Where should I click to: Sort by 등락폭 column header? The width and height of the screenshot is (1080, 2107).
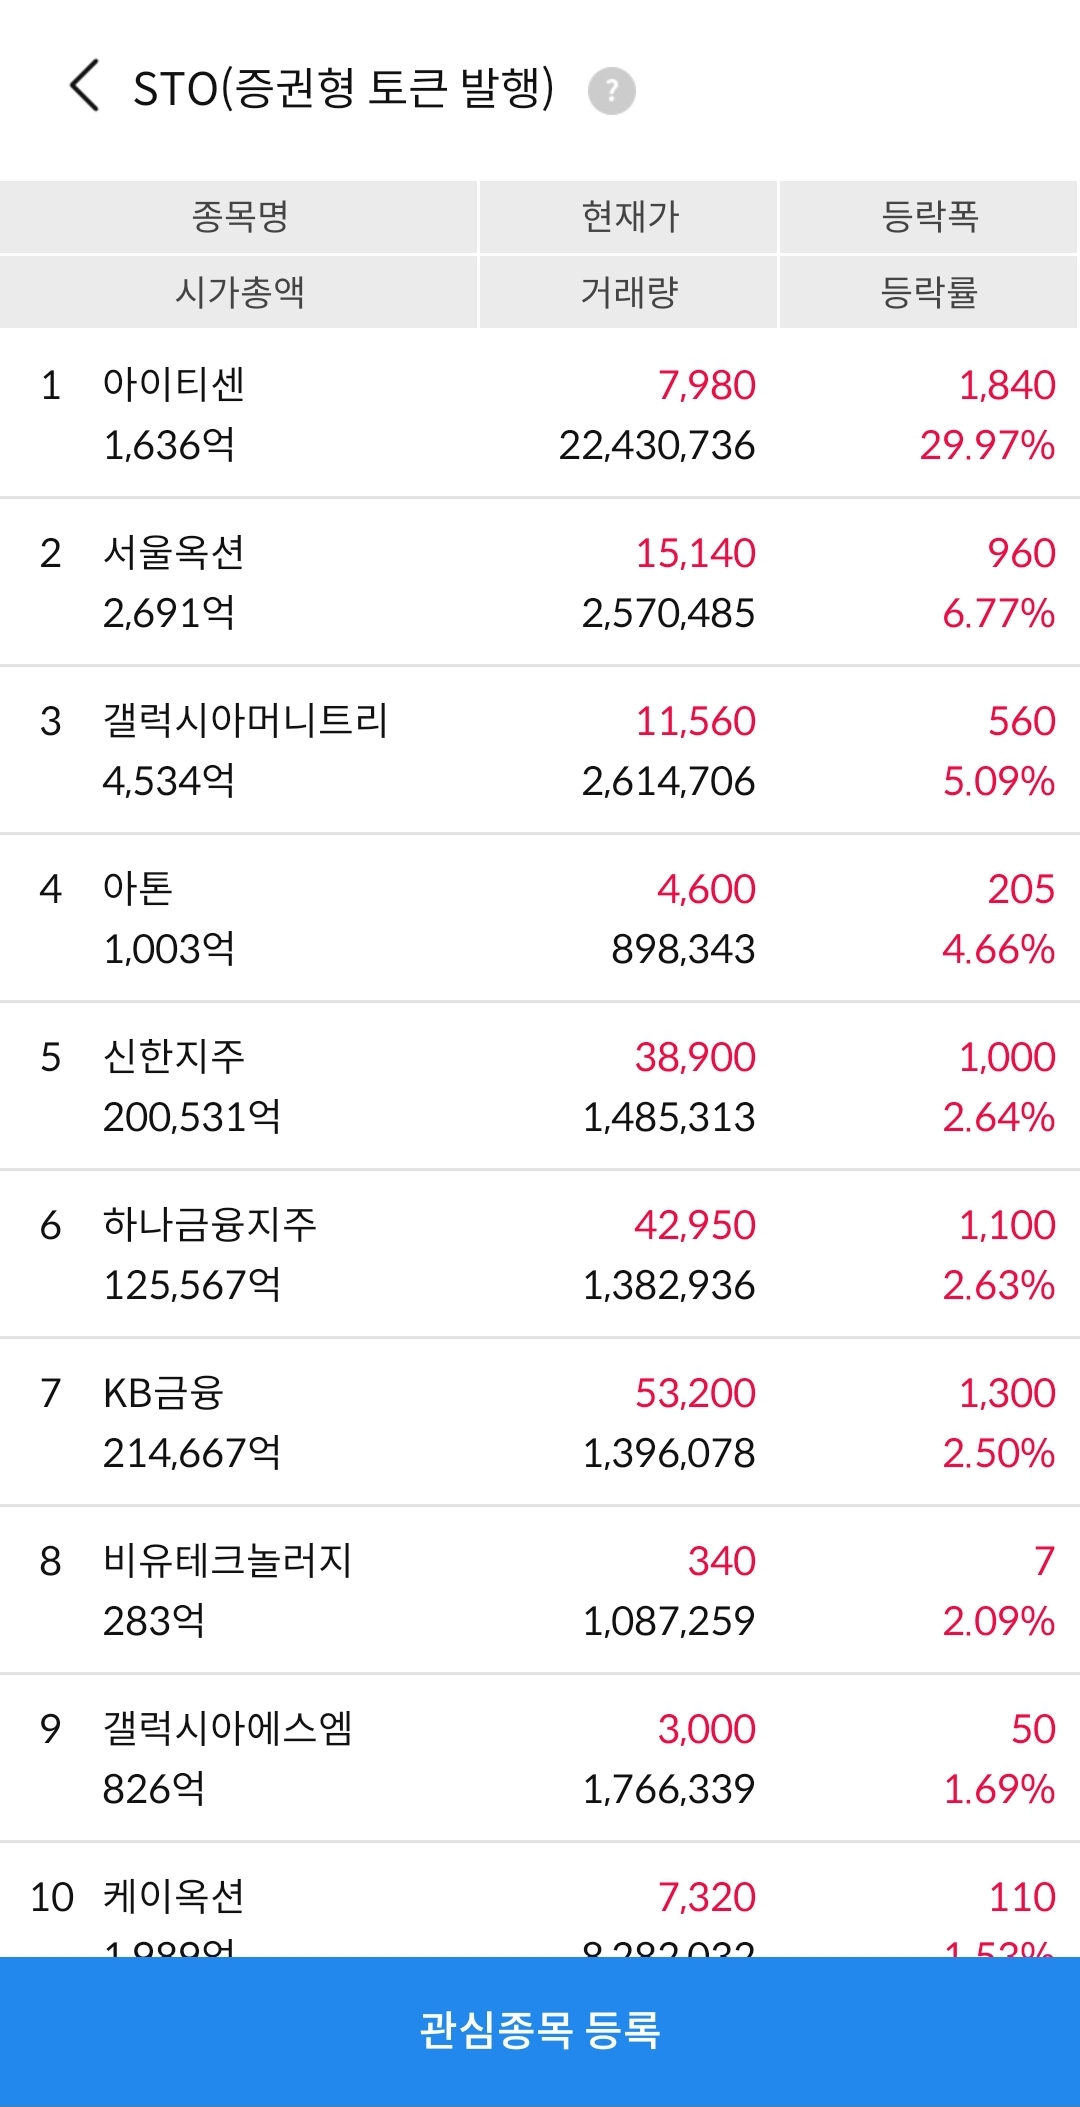click(x=929, y=217)
